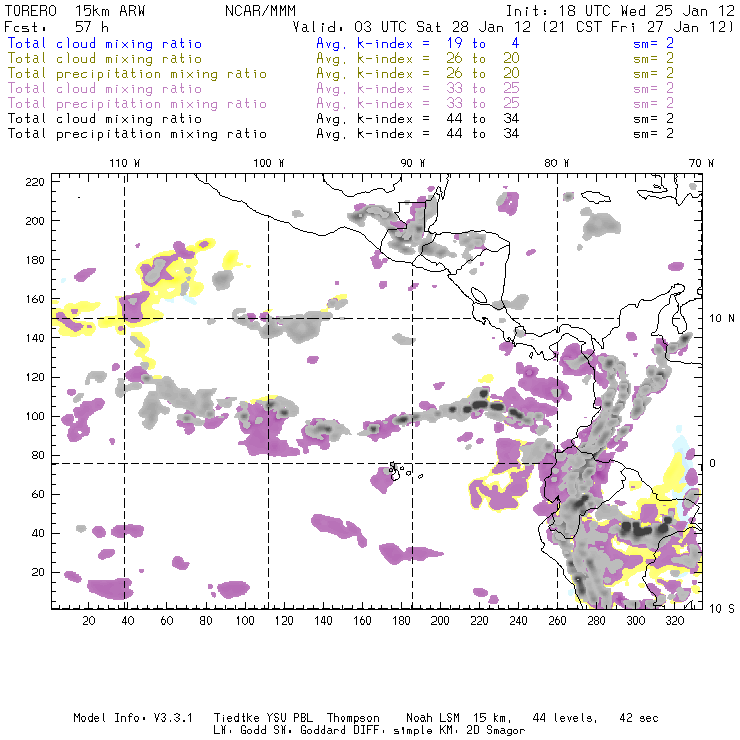This screenshot has width=740, height=740.
Task: Select the 'Init: 18 UTC Wed 25 Jan 12' text
Action: [x=620, y=11]
